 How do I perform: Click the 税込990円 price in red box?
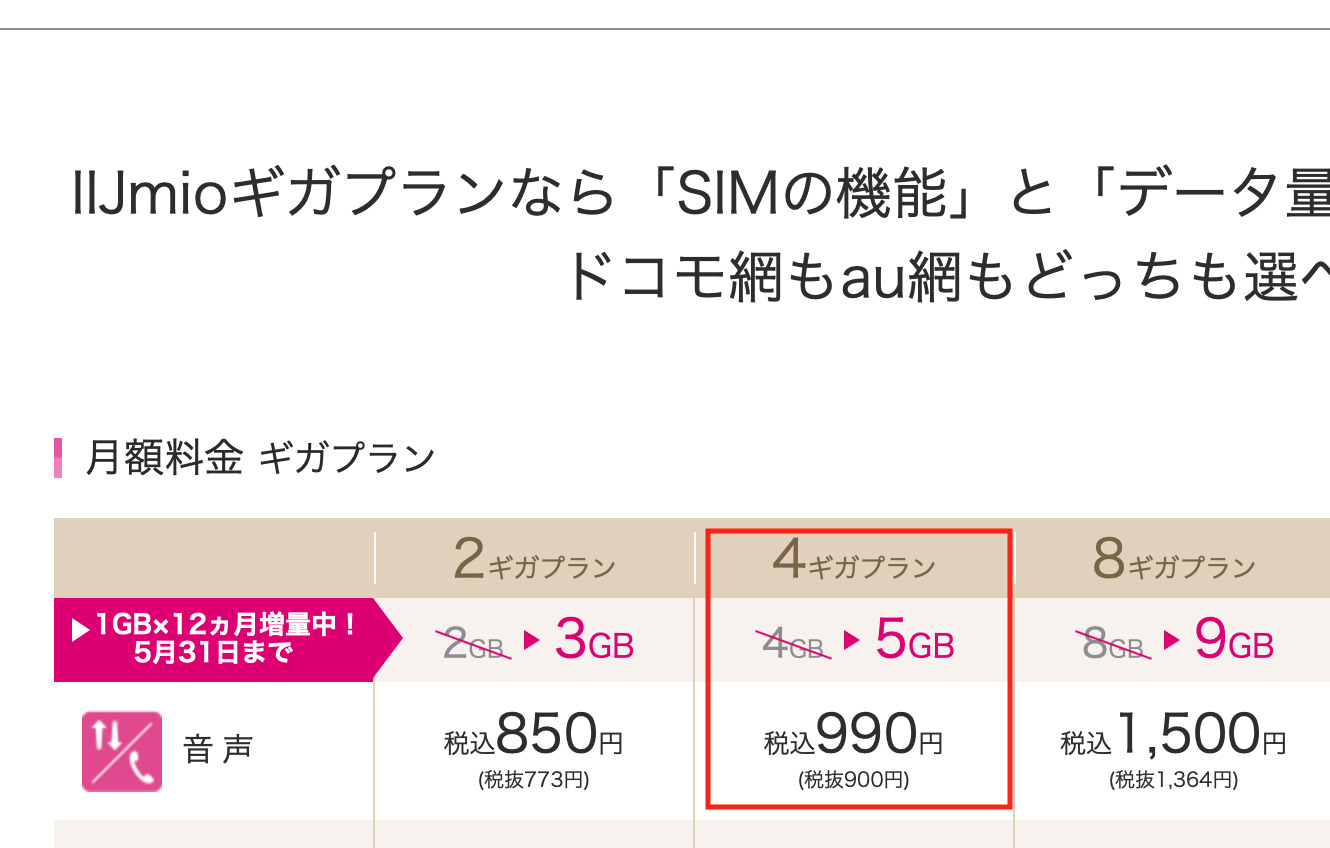pos(854,737)
